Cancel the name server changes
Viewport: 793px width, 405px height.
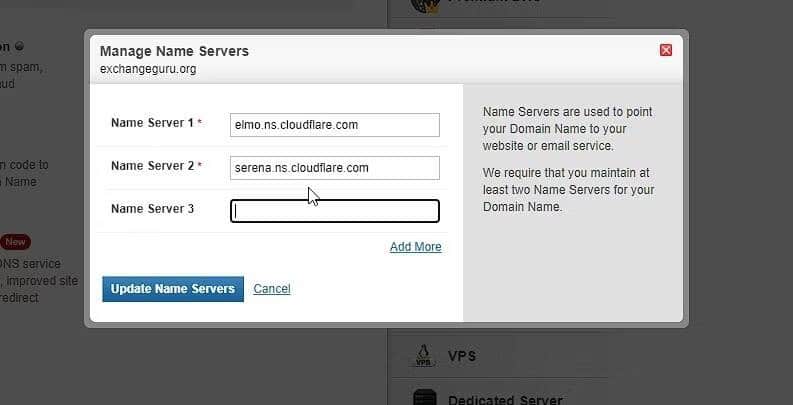pyautogui.click(x=272, y=289)
